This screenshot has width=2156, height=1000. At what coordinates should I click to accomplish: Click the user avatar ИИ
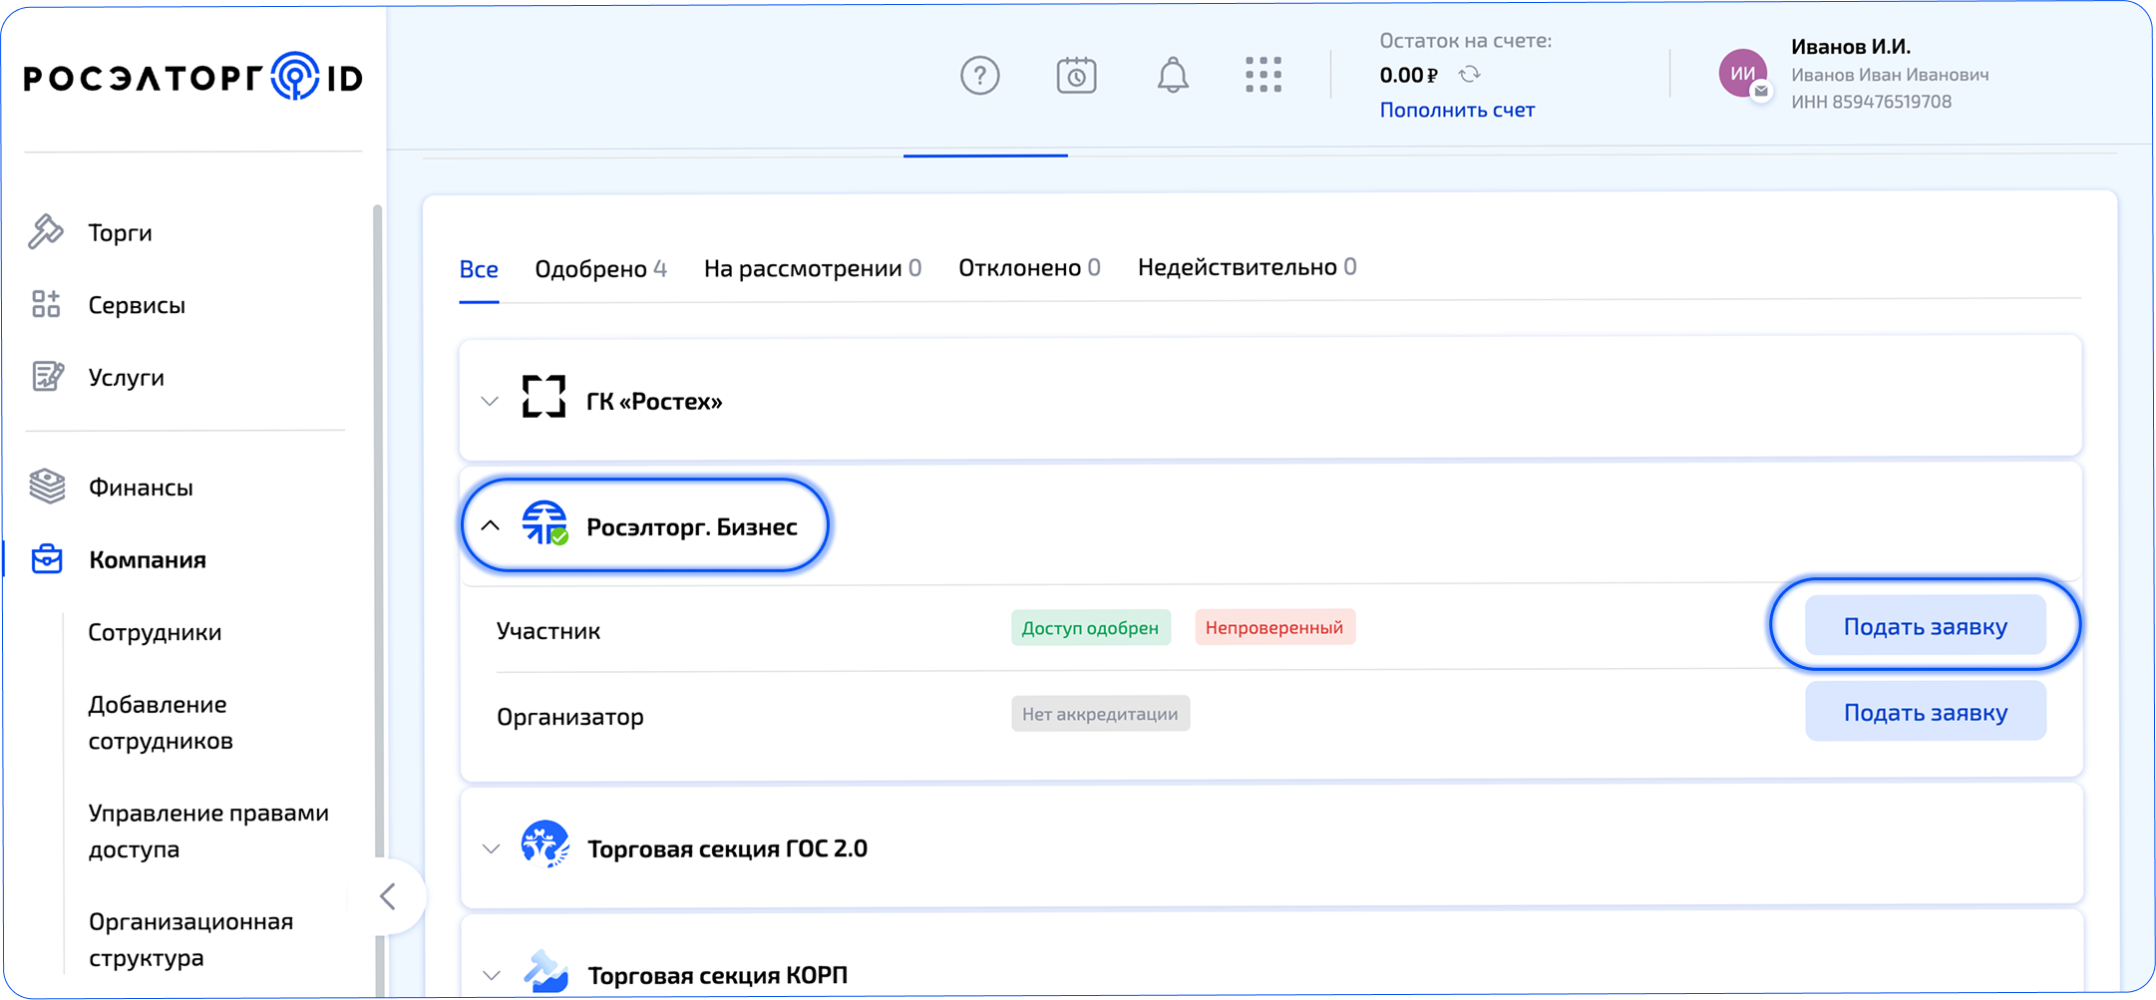pyautogui.click(x=1743, y=73)
